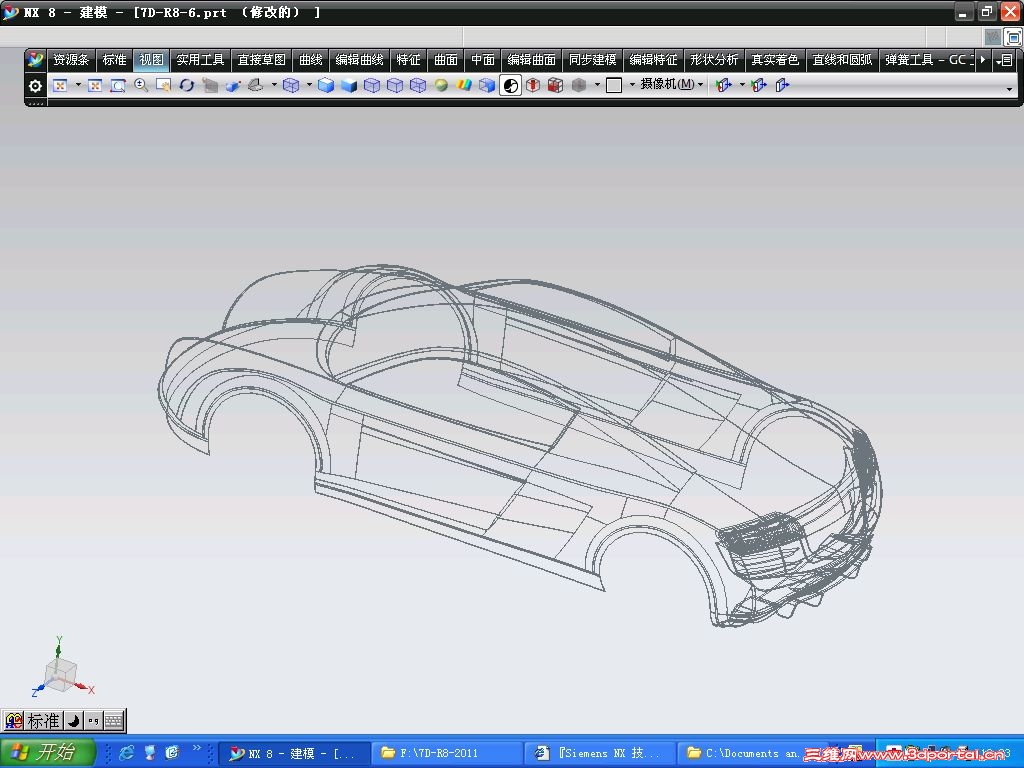Select Studio rendering sphere icon

click(441, 85)
